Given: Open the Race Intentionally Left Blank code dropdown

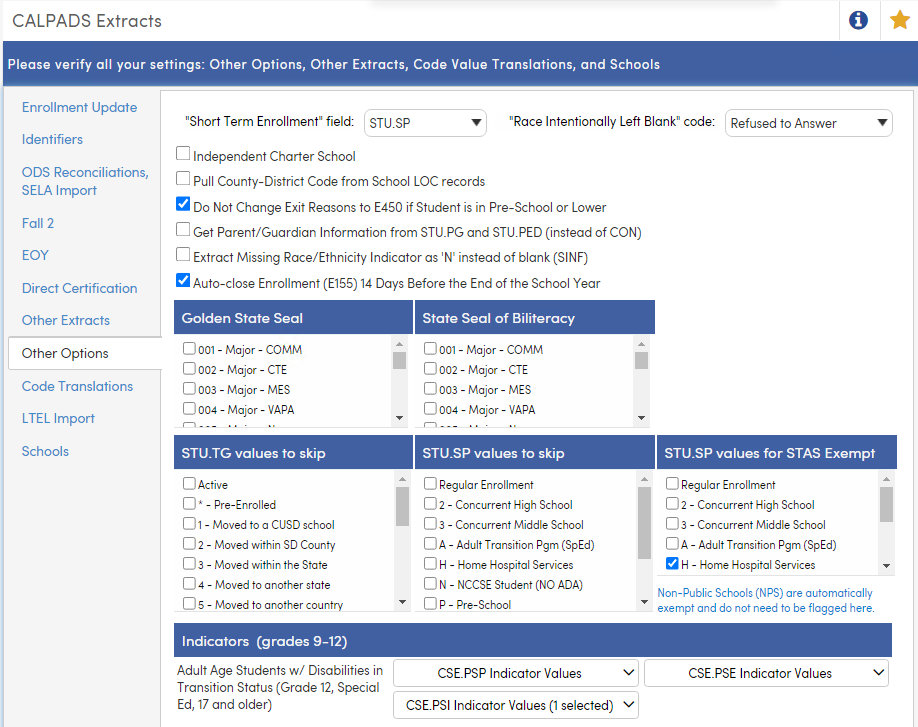Looking at the screenshot, I should (810, 122).
